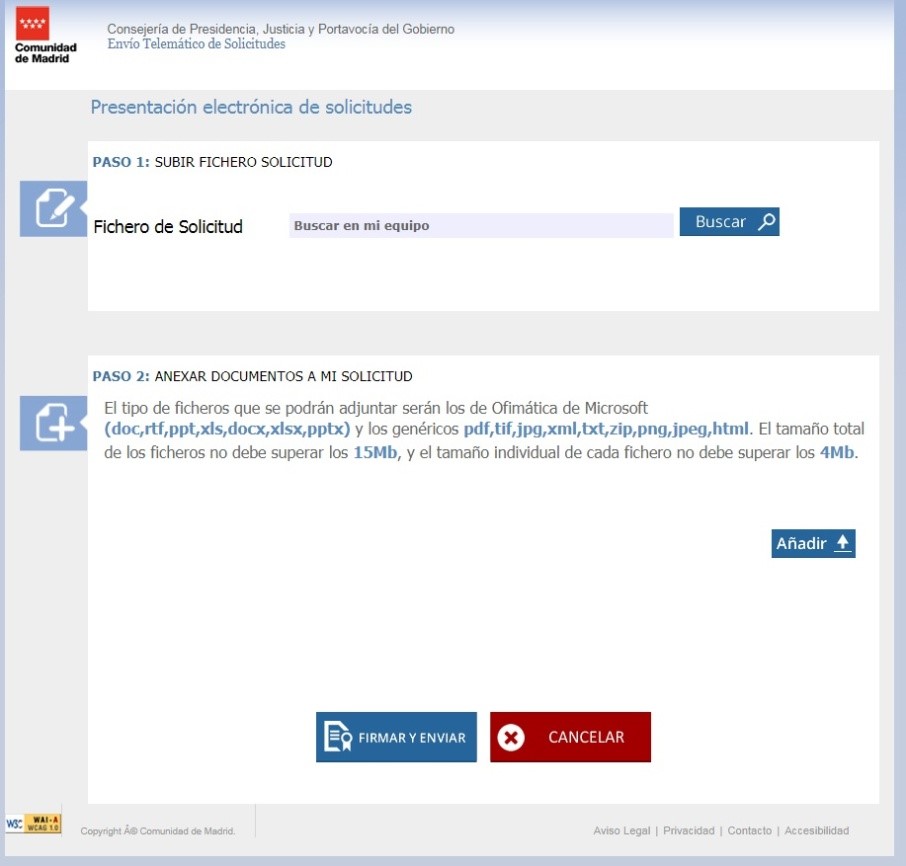This screenshot has width=906, height=866.
Task: Open the Aviso Legal footer link
Action: (621, 830)
